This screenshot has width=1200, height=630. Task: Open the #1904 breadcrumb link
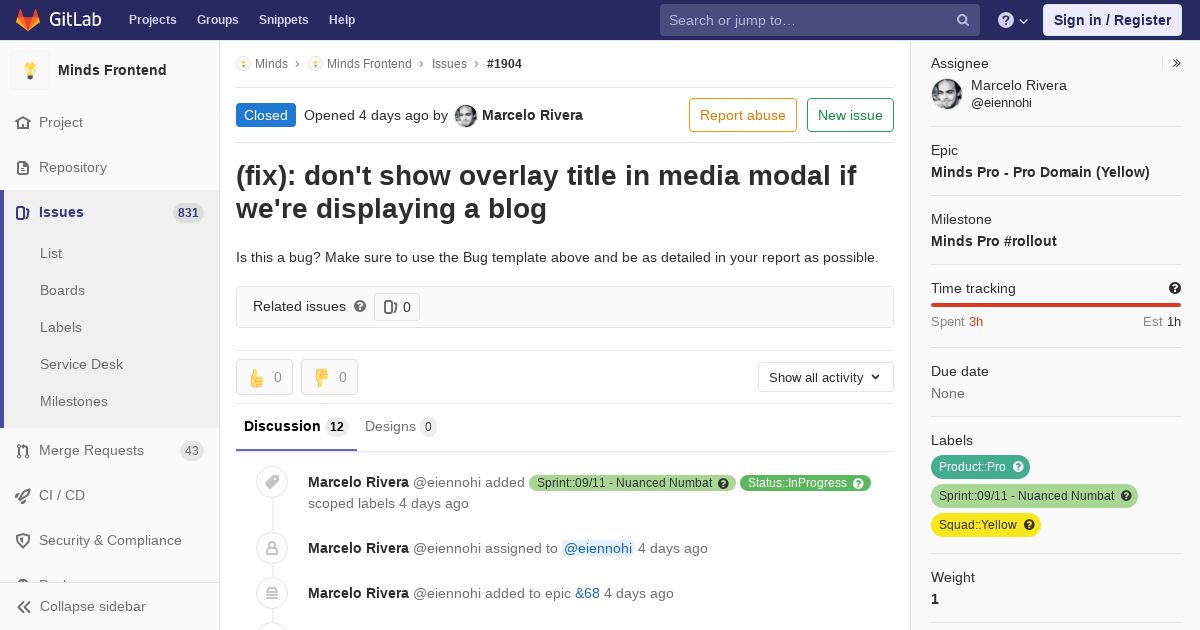[x=504, y=64]
